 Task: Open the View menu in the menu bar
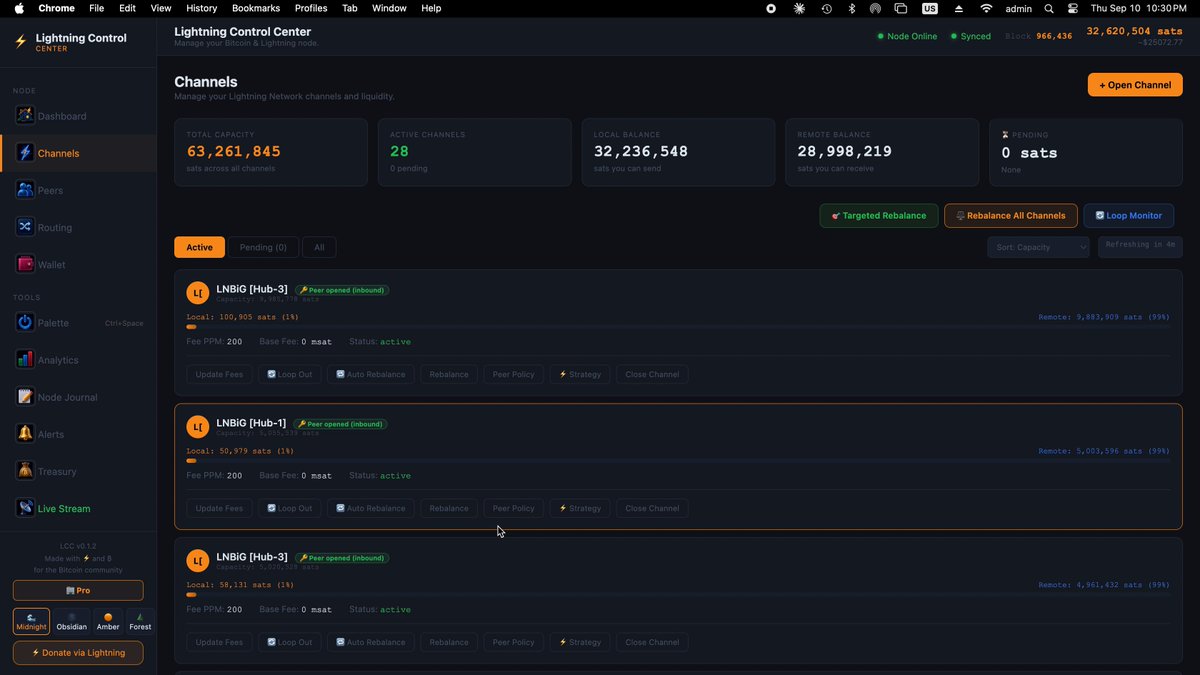(160, 8)
